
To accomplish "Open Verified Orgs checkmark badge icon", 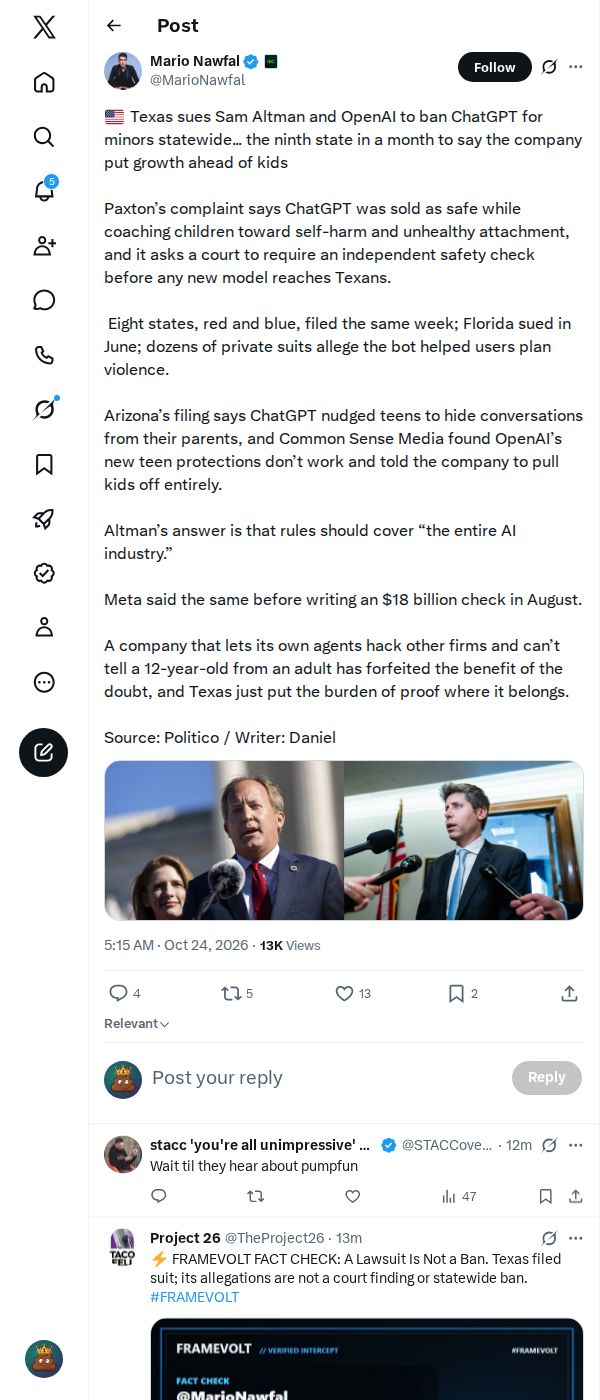I will 44,573.
